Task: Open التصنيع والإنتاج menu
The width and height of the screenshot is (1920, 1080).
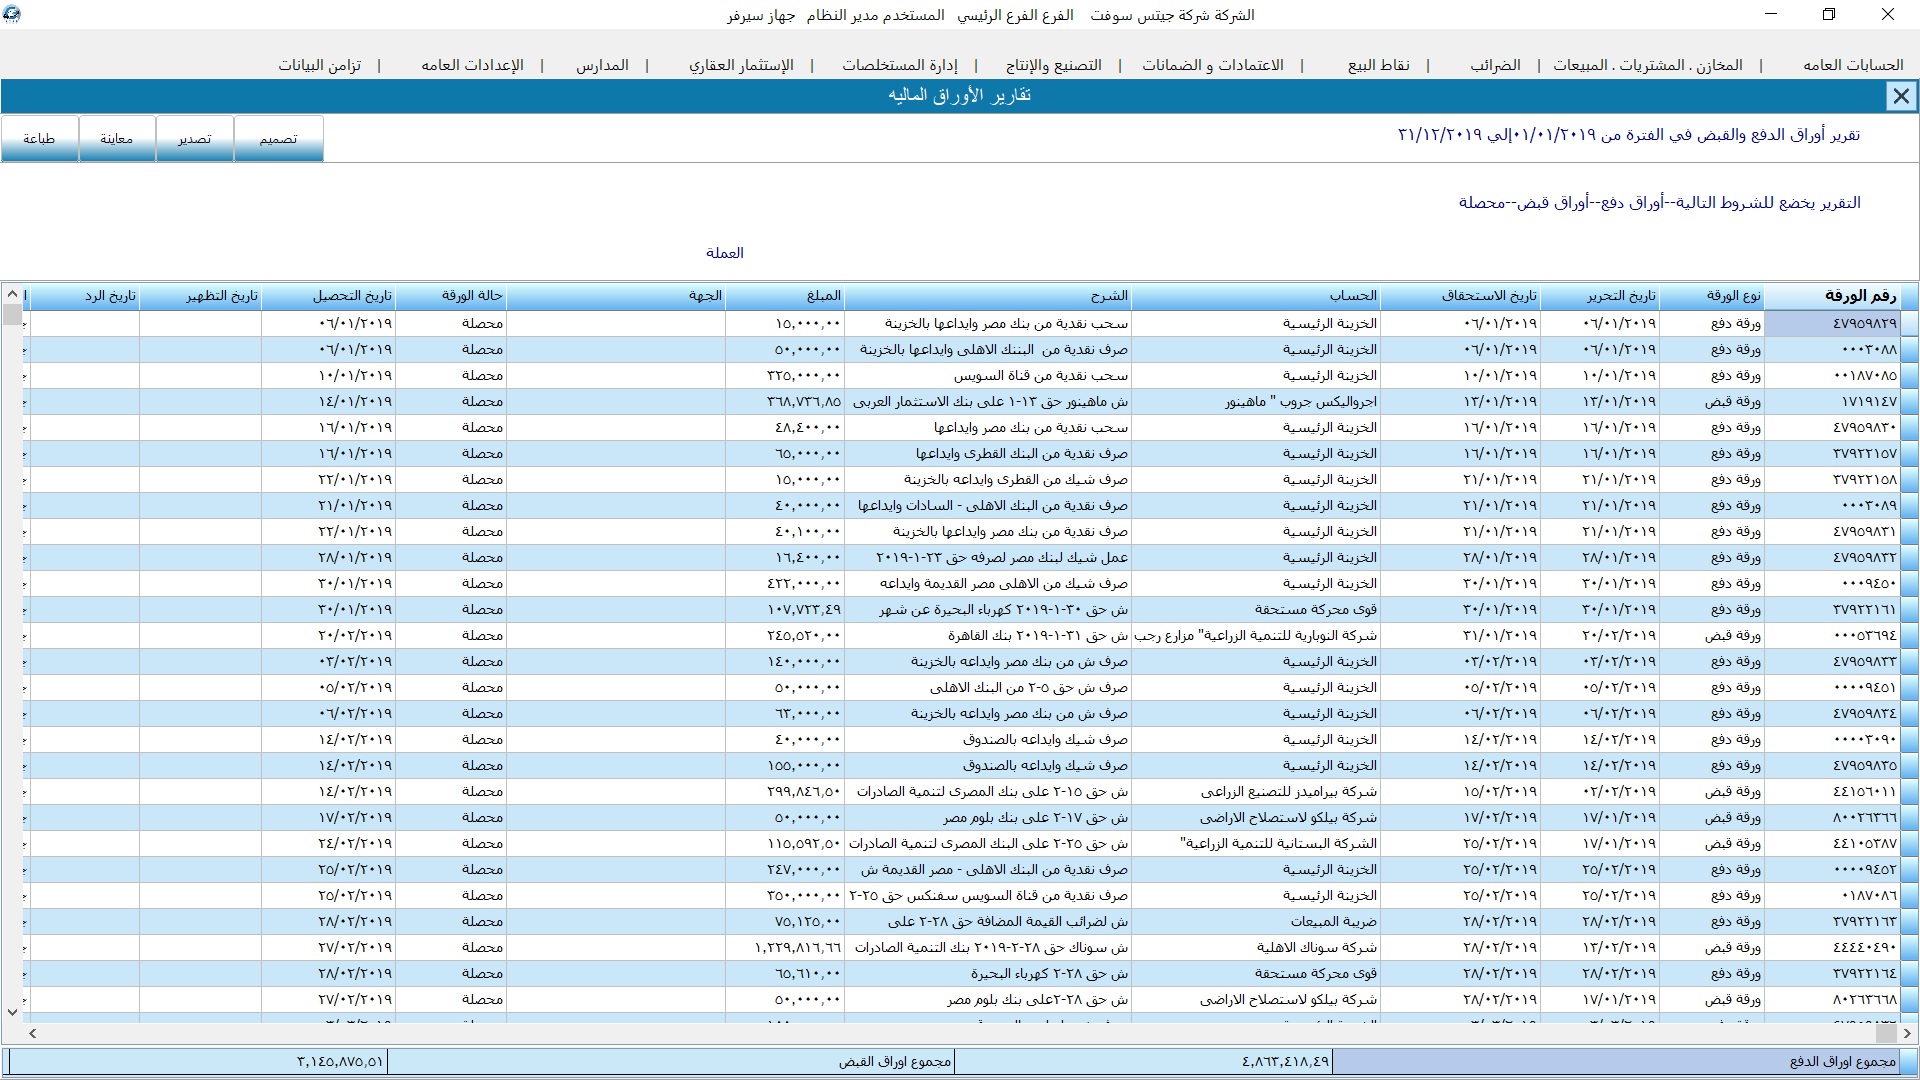Action: [1054, 65]
